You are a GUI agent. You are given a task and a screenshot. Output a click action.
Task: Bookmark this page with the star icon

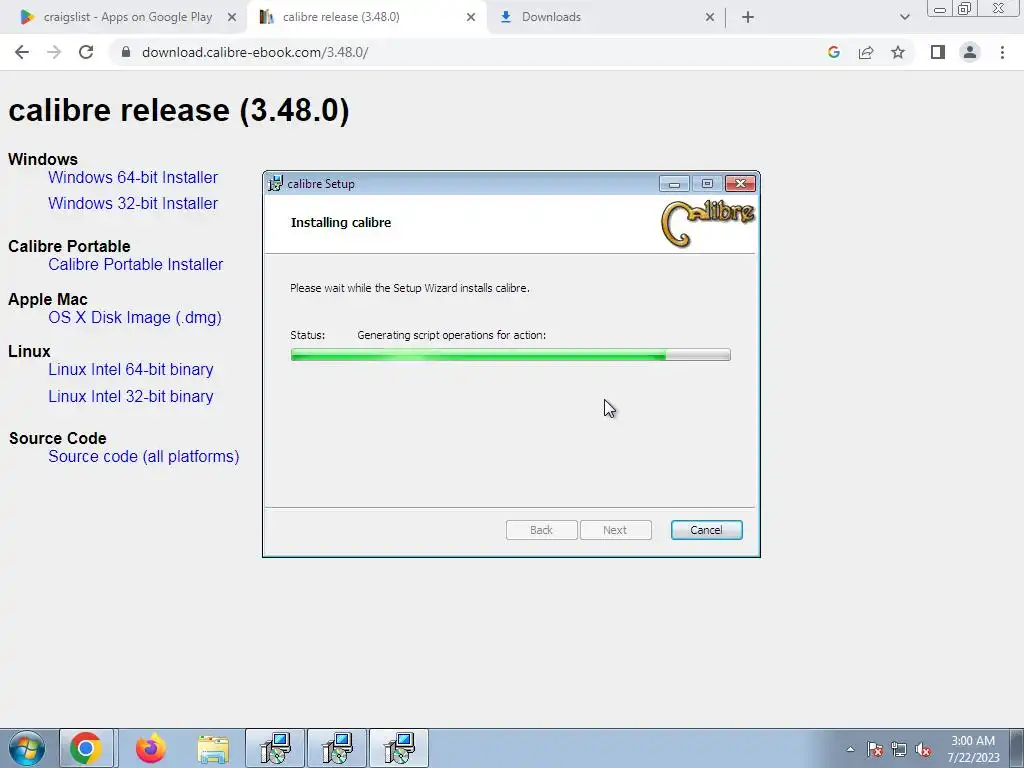coord(898,52)
